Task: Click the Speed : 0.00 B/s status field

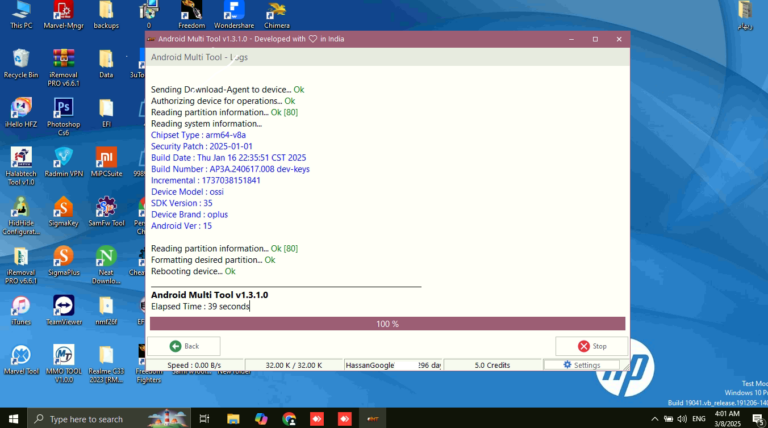Action: (x=194, y=365)
